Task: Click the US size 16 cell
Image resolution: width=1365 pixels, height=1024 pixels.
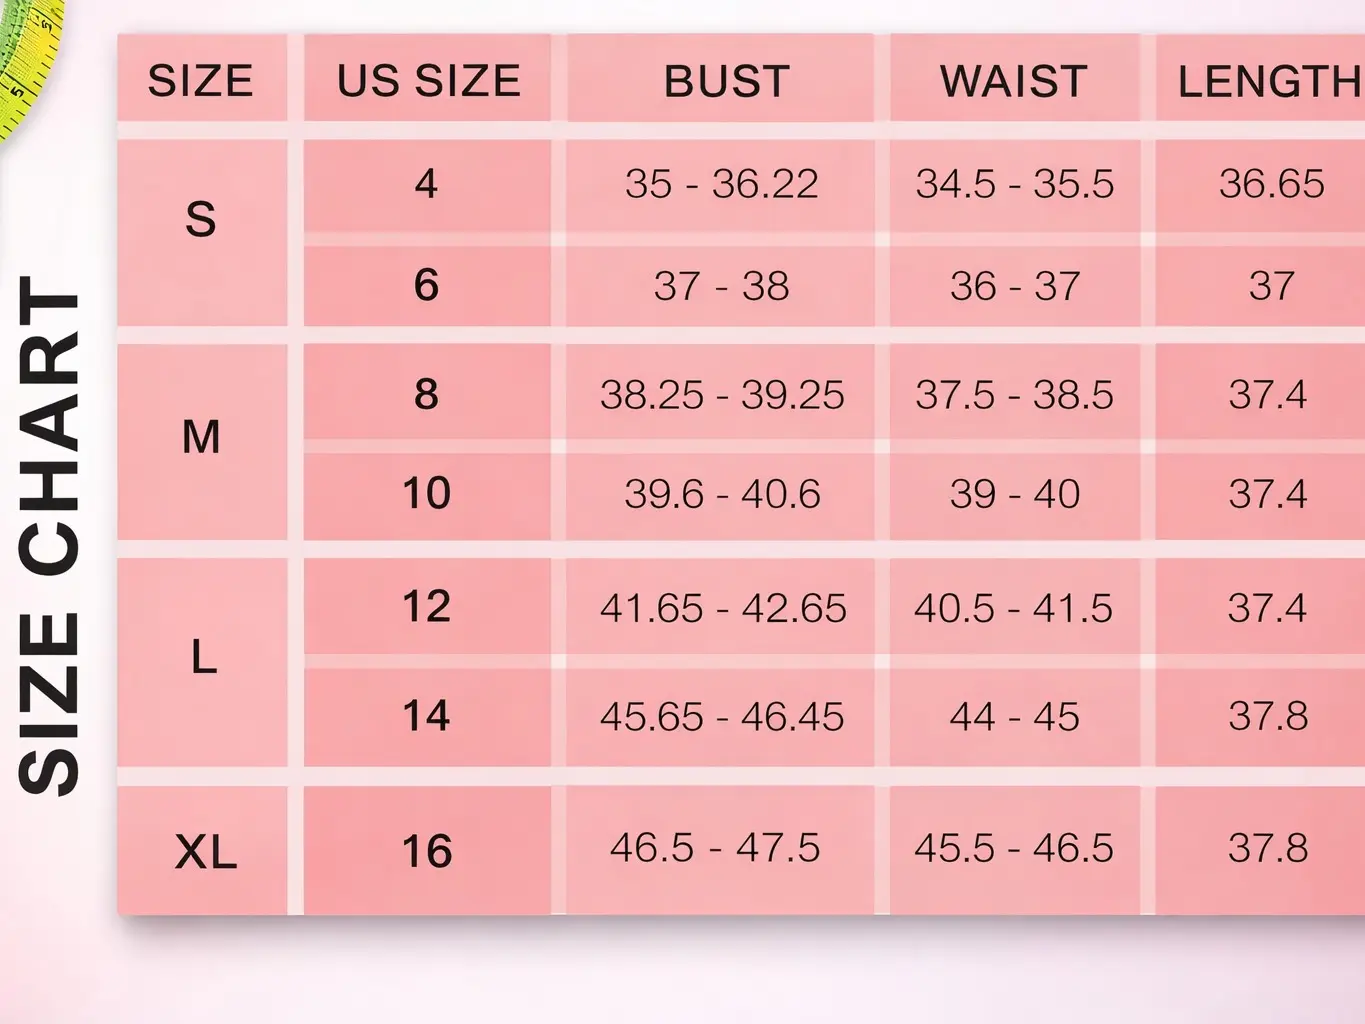Action: click(x=426, y=852)
